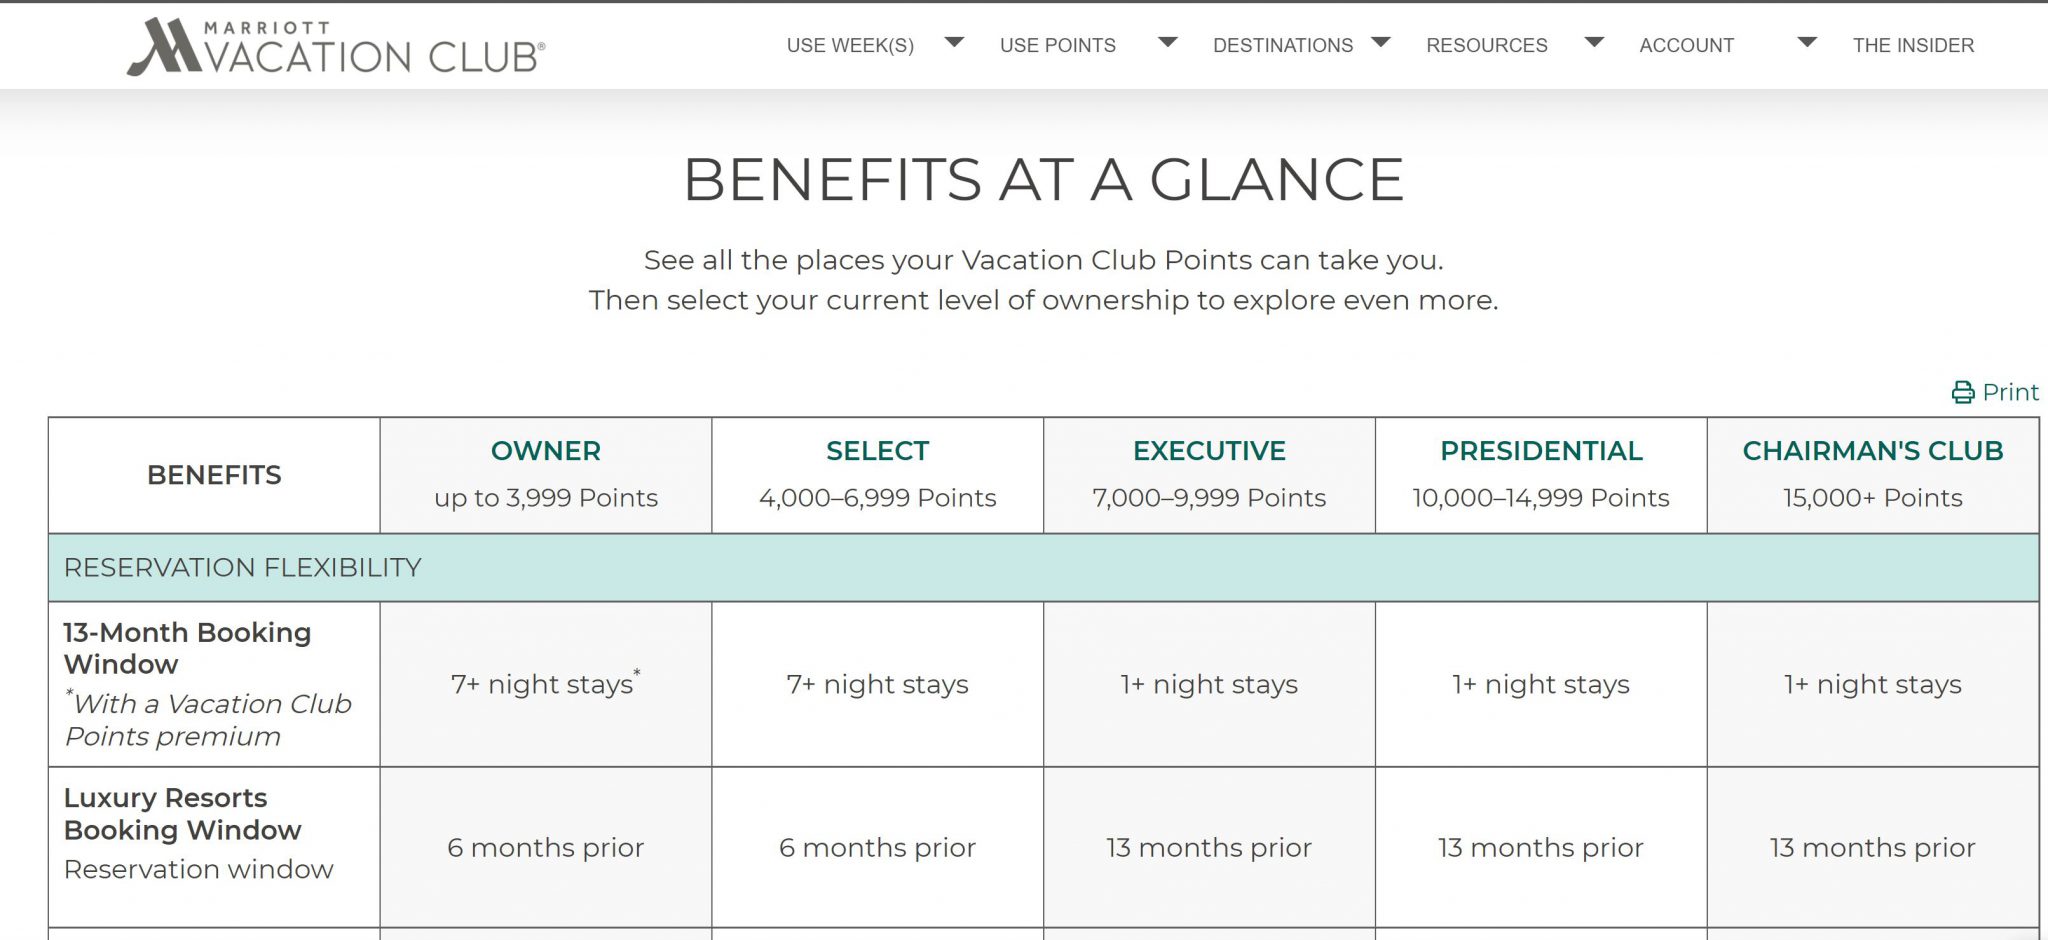Select the ACCOUNT navigation item
This screenshot has height=940, width=2048.
[1685, 45]
